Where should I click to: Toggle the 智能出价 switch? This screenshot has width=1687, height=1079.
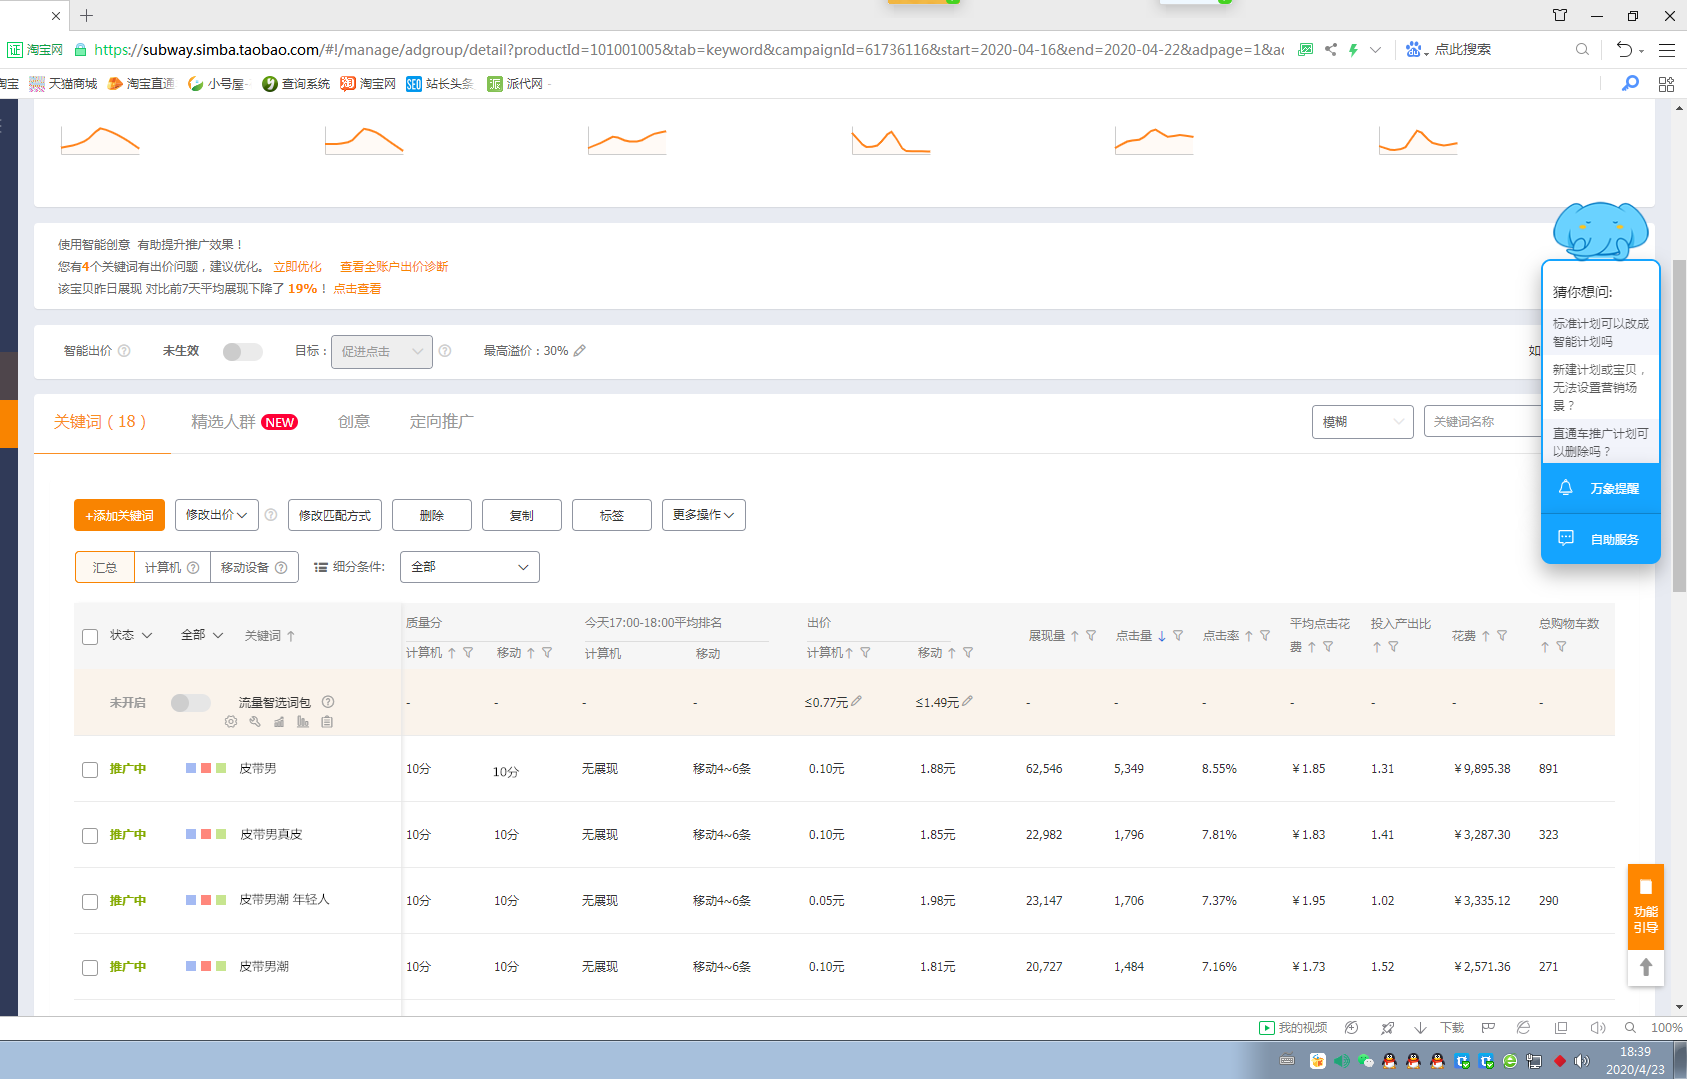pos(242,352)
